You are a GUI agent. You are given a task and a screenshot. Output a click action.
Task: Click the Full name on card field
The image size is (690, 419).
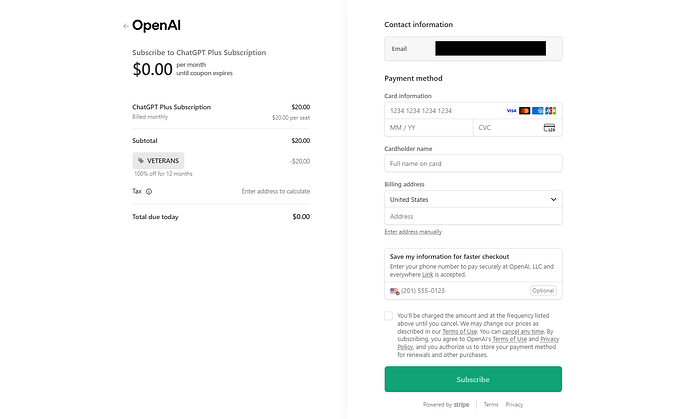coord(473,163)
